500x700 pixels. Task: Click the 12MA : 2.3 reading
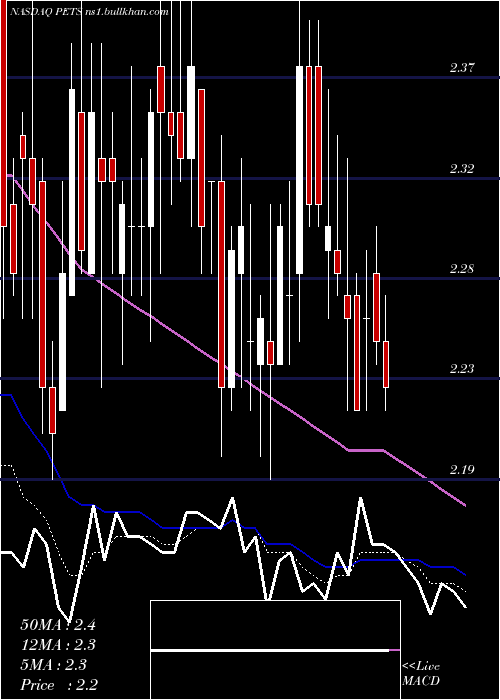[58, 645]
